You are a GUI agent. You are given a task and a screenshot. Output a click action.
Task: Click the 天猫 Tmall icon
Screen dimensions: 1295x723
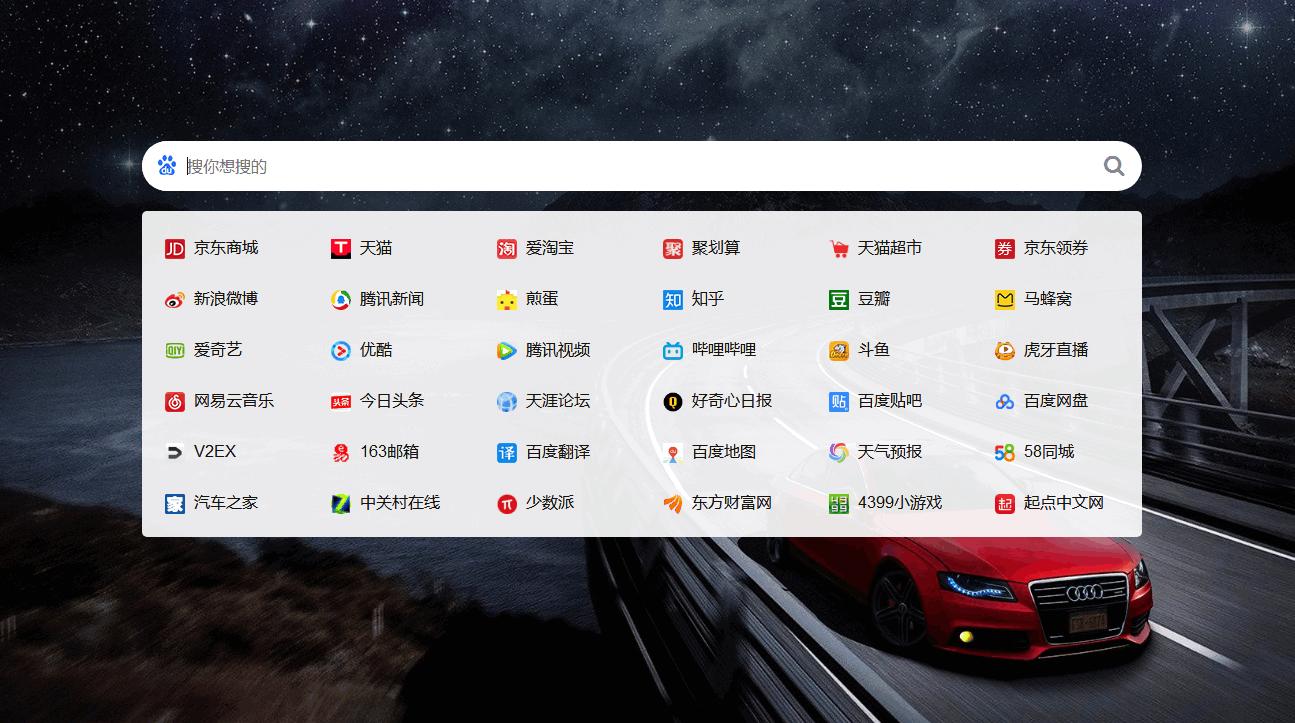coord(339,248)
